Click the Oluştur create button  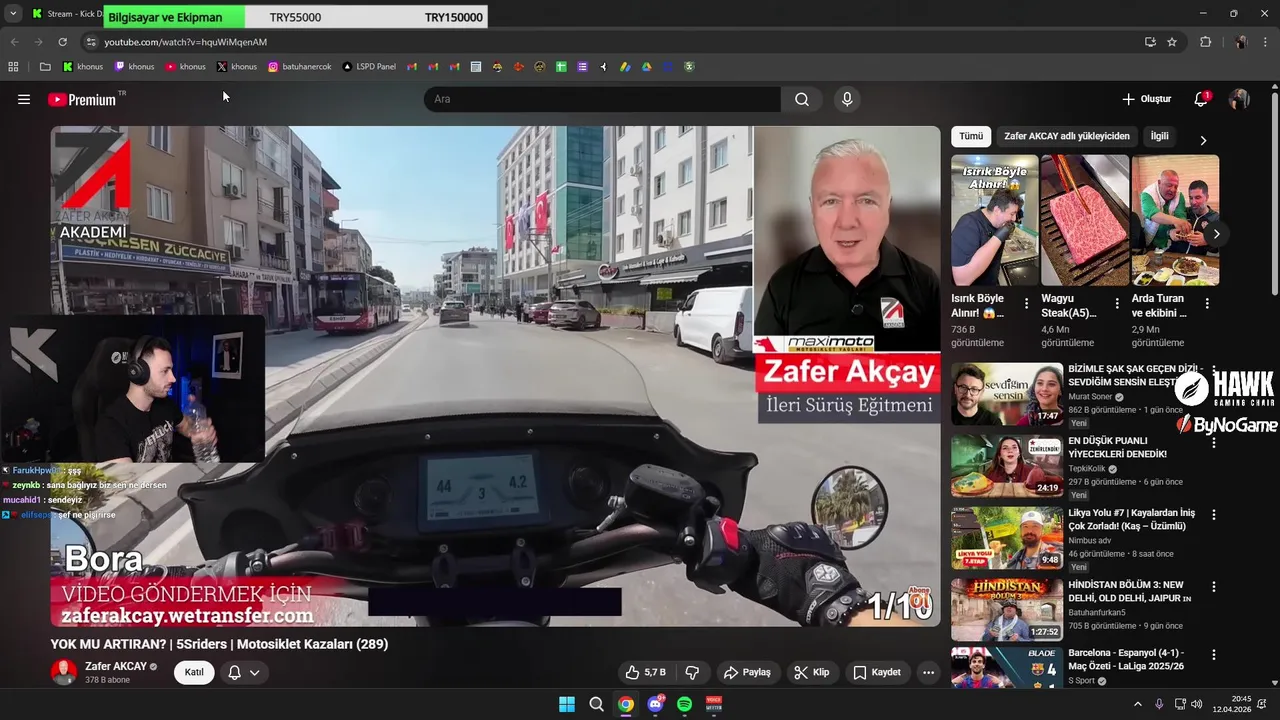tap(1146, 99)
